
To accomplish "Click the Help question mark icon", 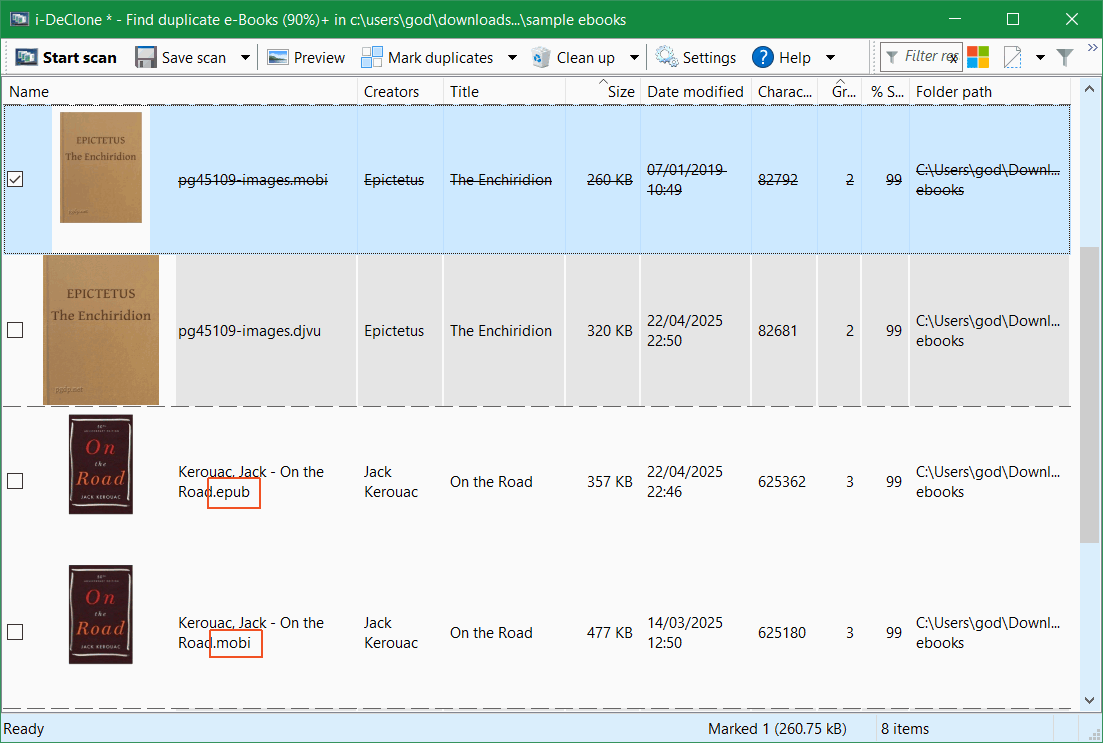I will (763, 58).
